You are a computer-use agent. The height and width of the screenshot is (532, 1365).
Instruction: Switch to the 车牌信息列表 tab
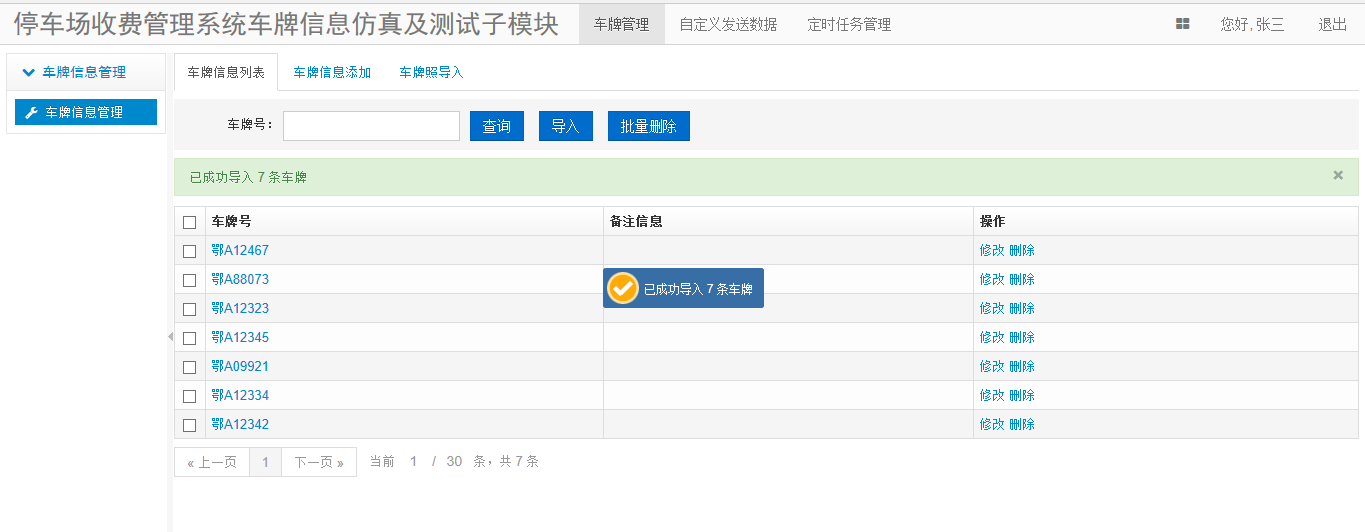pyautogui.click(x=226, y=72)
